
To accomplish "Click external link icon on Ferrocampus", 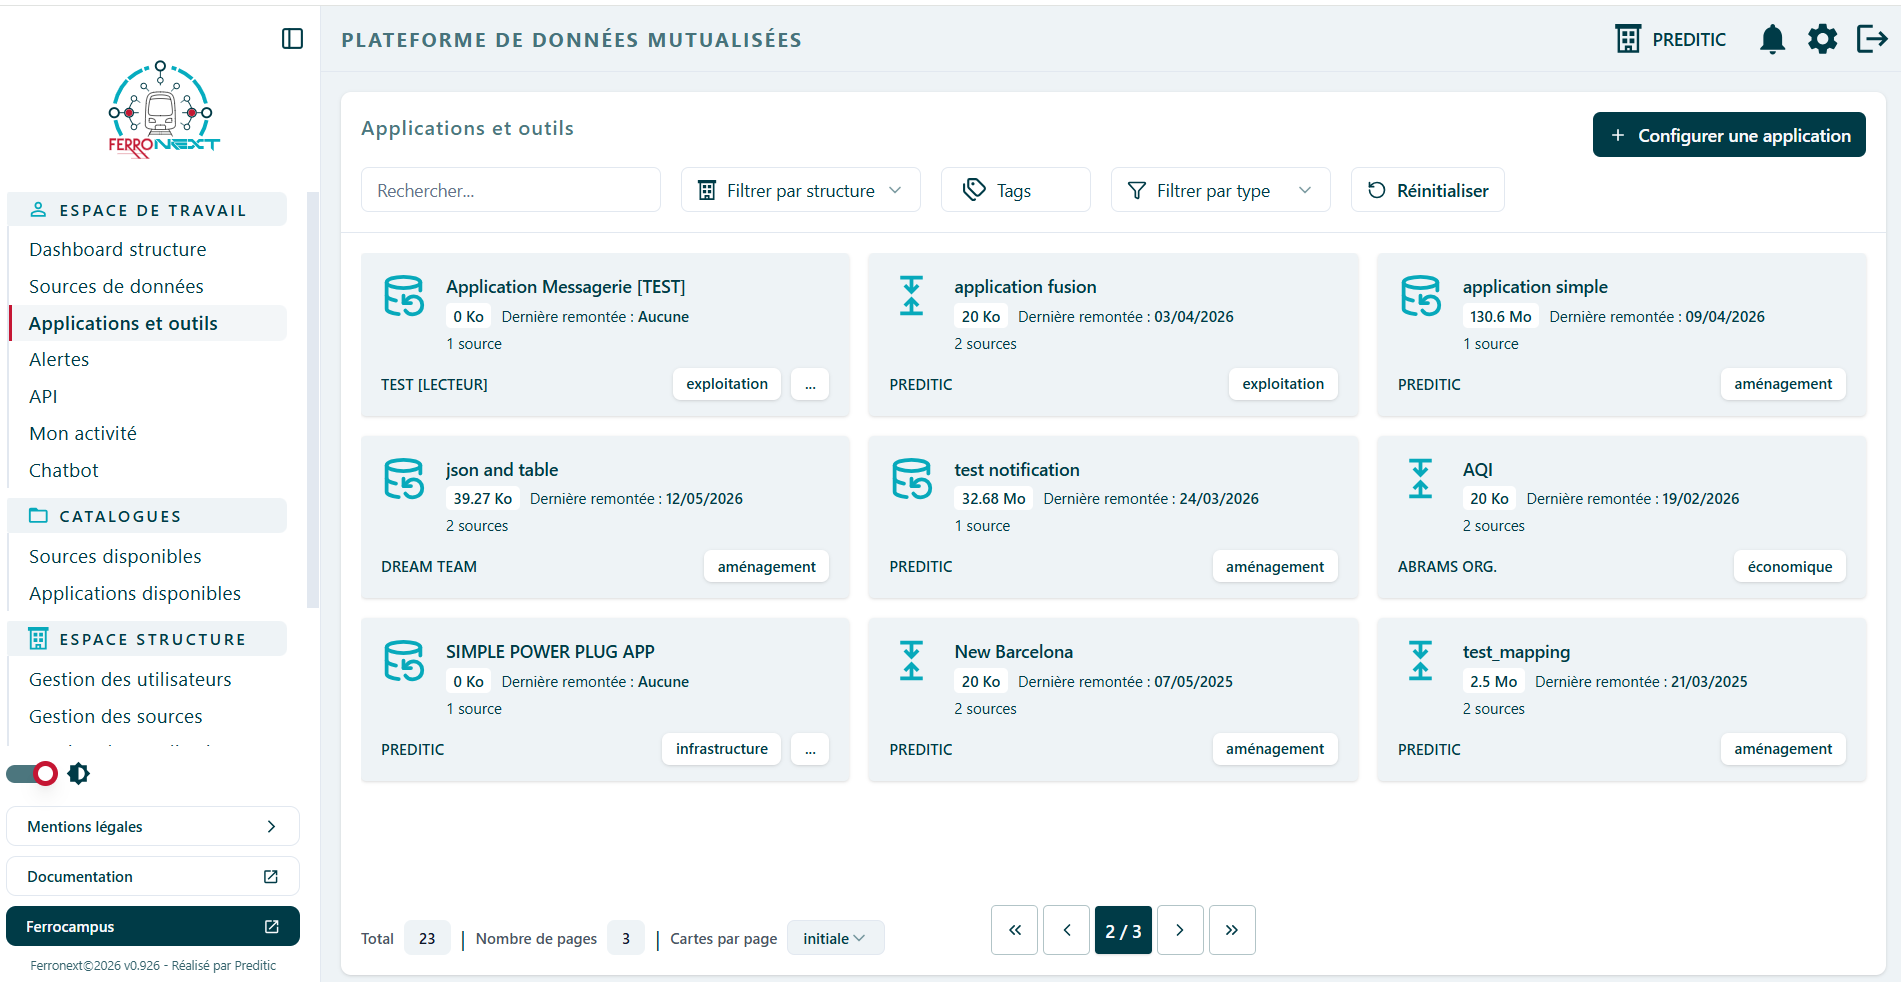I will click(271, 927).
